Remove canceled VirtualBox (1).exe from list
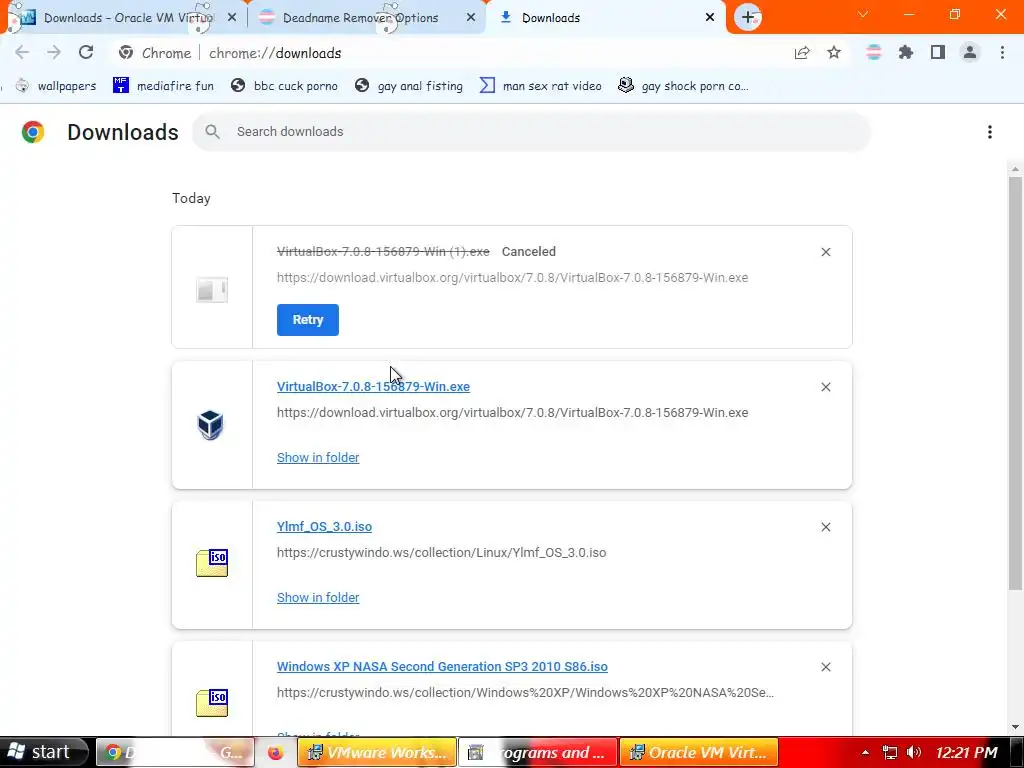 coord(825,252)
